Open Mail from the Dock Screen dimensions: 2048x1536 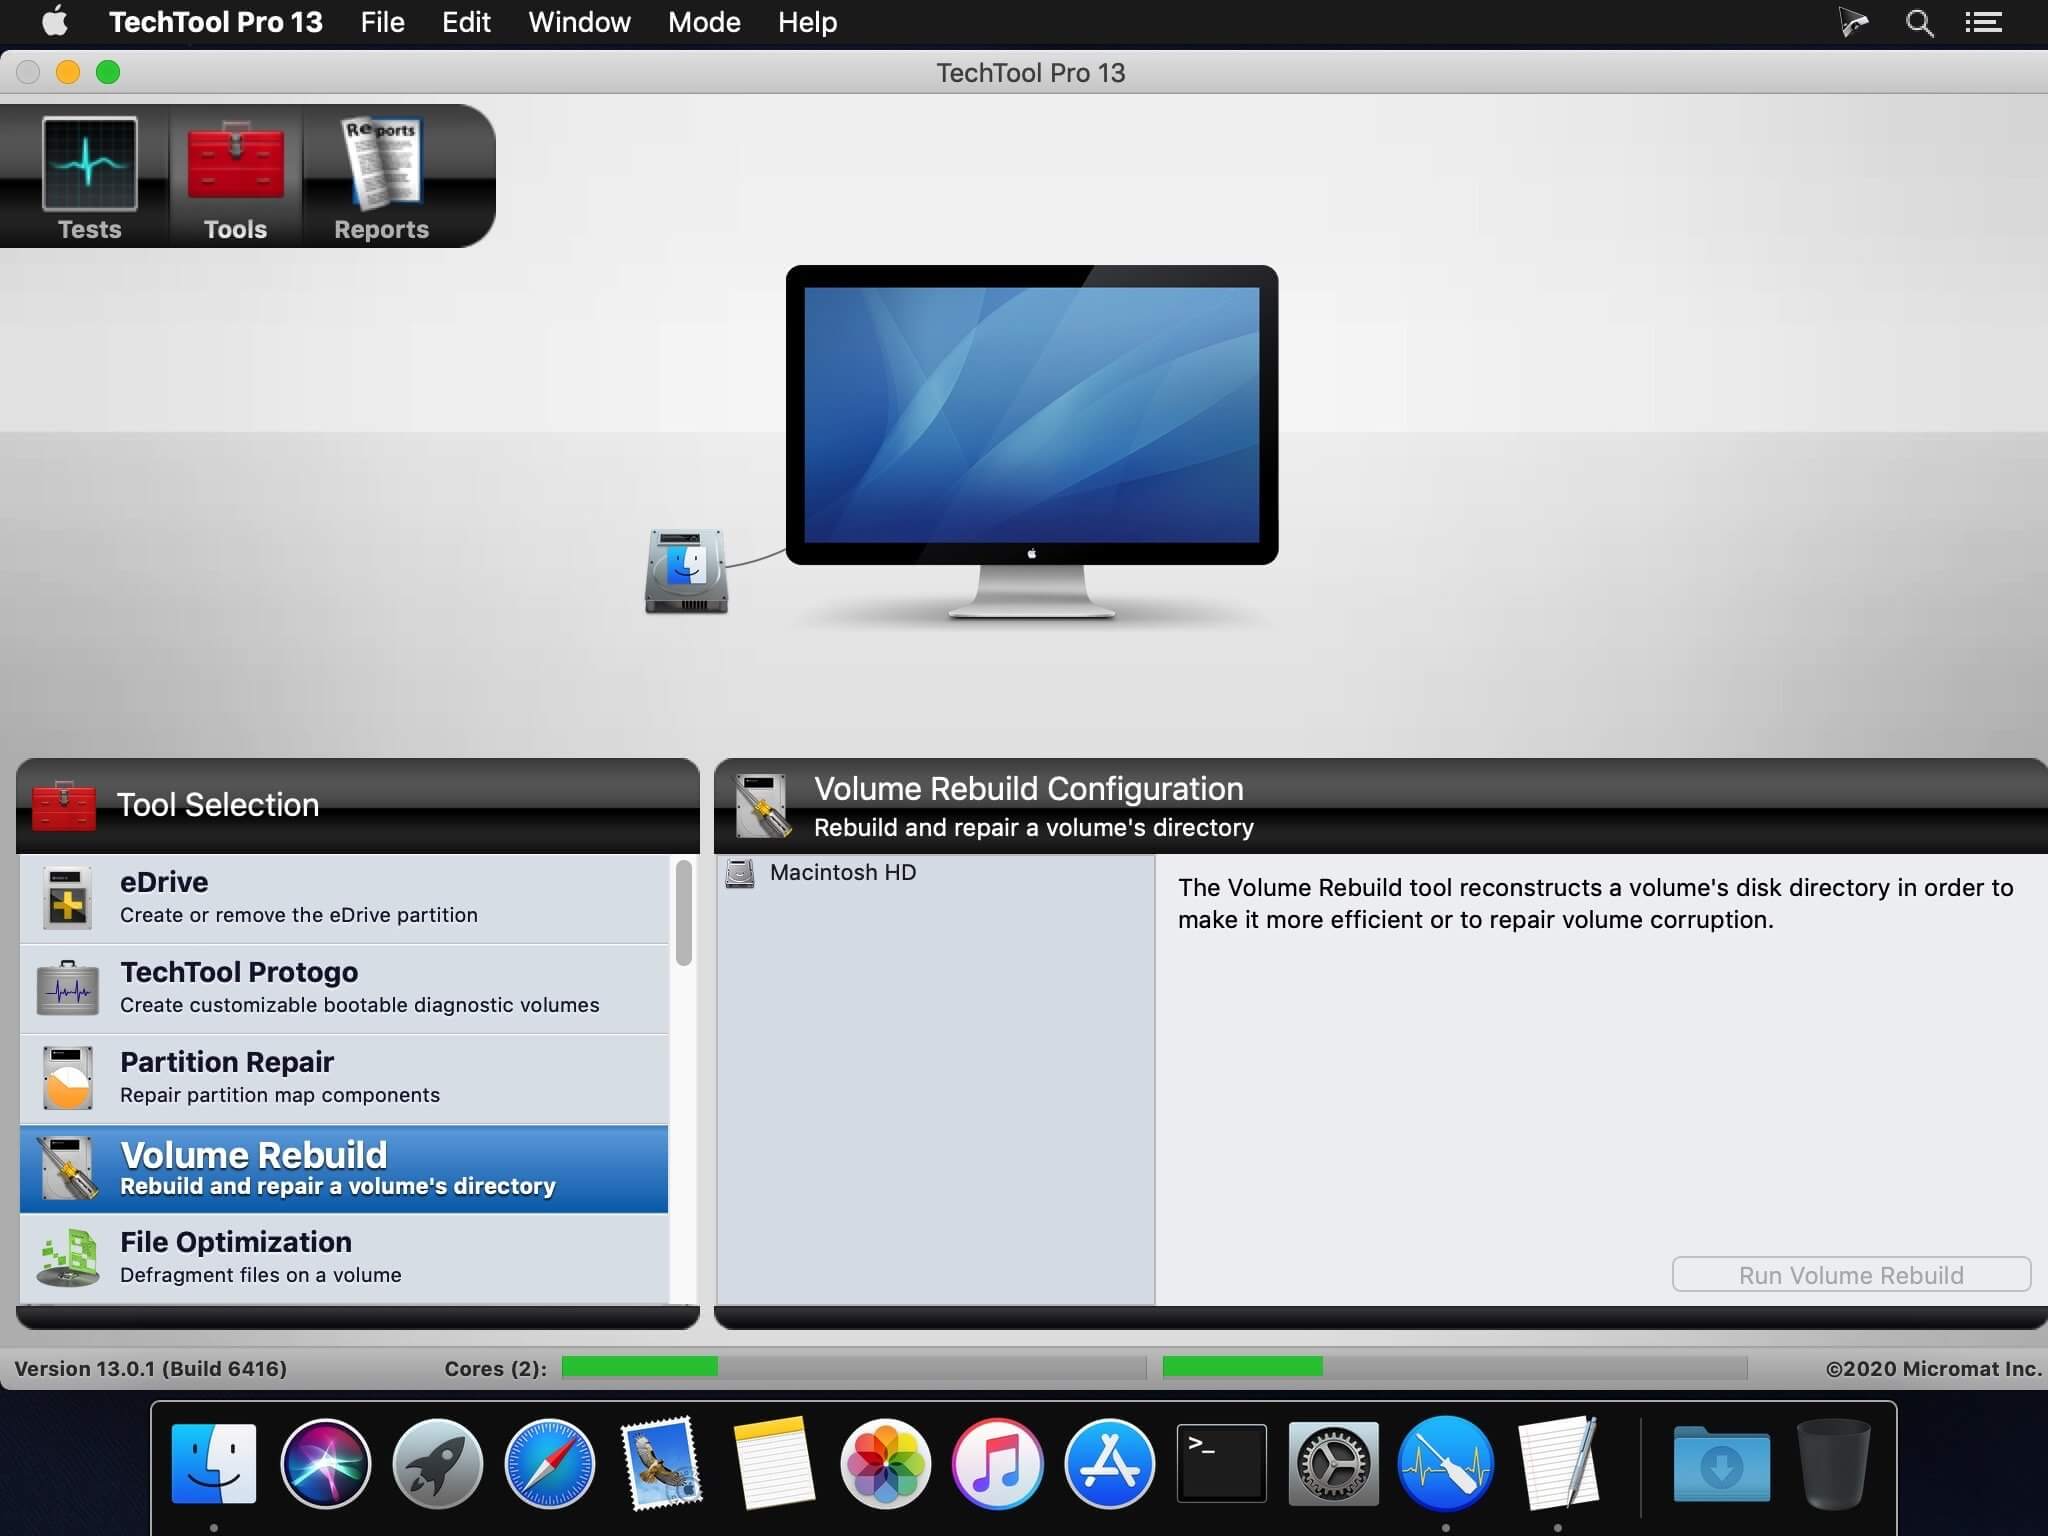pos(662,1464)
